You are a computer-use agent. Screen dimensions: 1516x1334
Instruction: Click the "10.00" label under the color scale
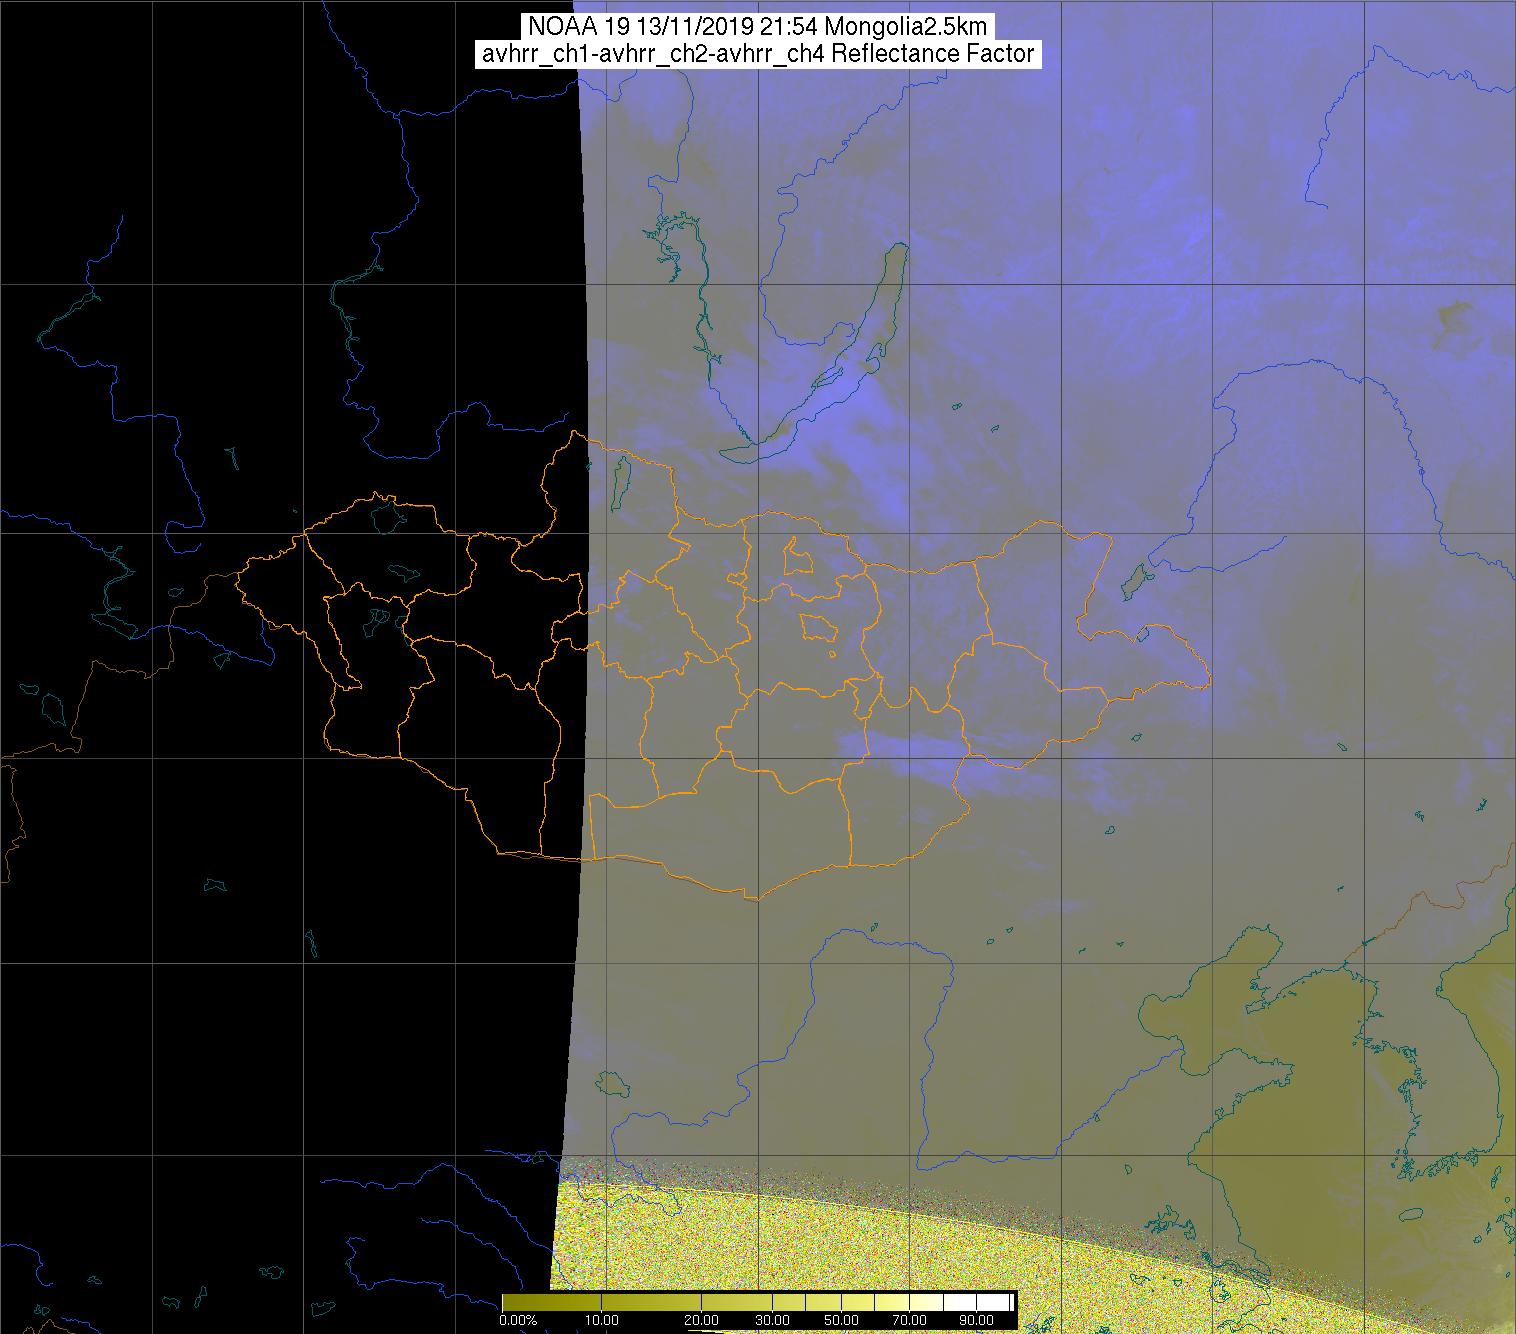603,1320
